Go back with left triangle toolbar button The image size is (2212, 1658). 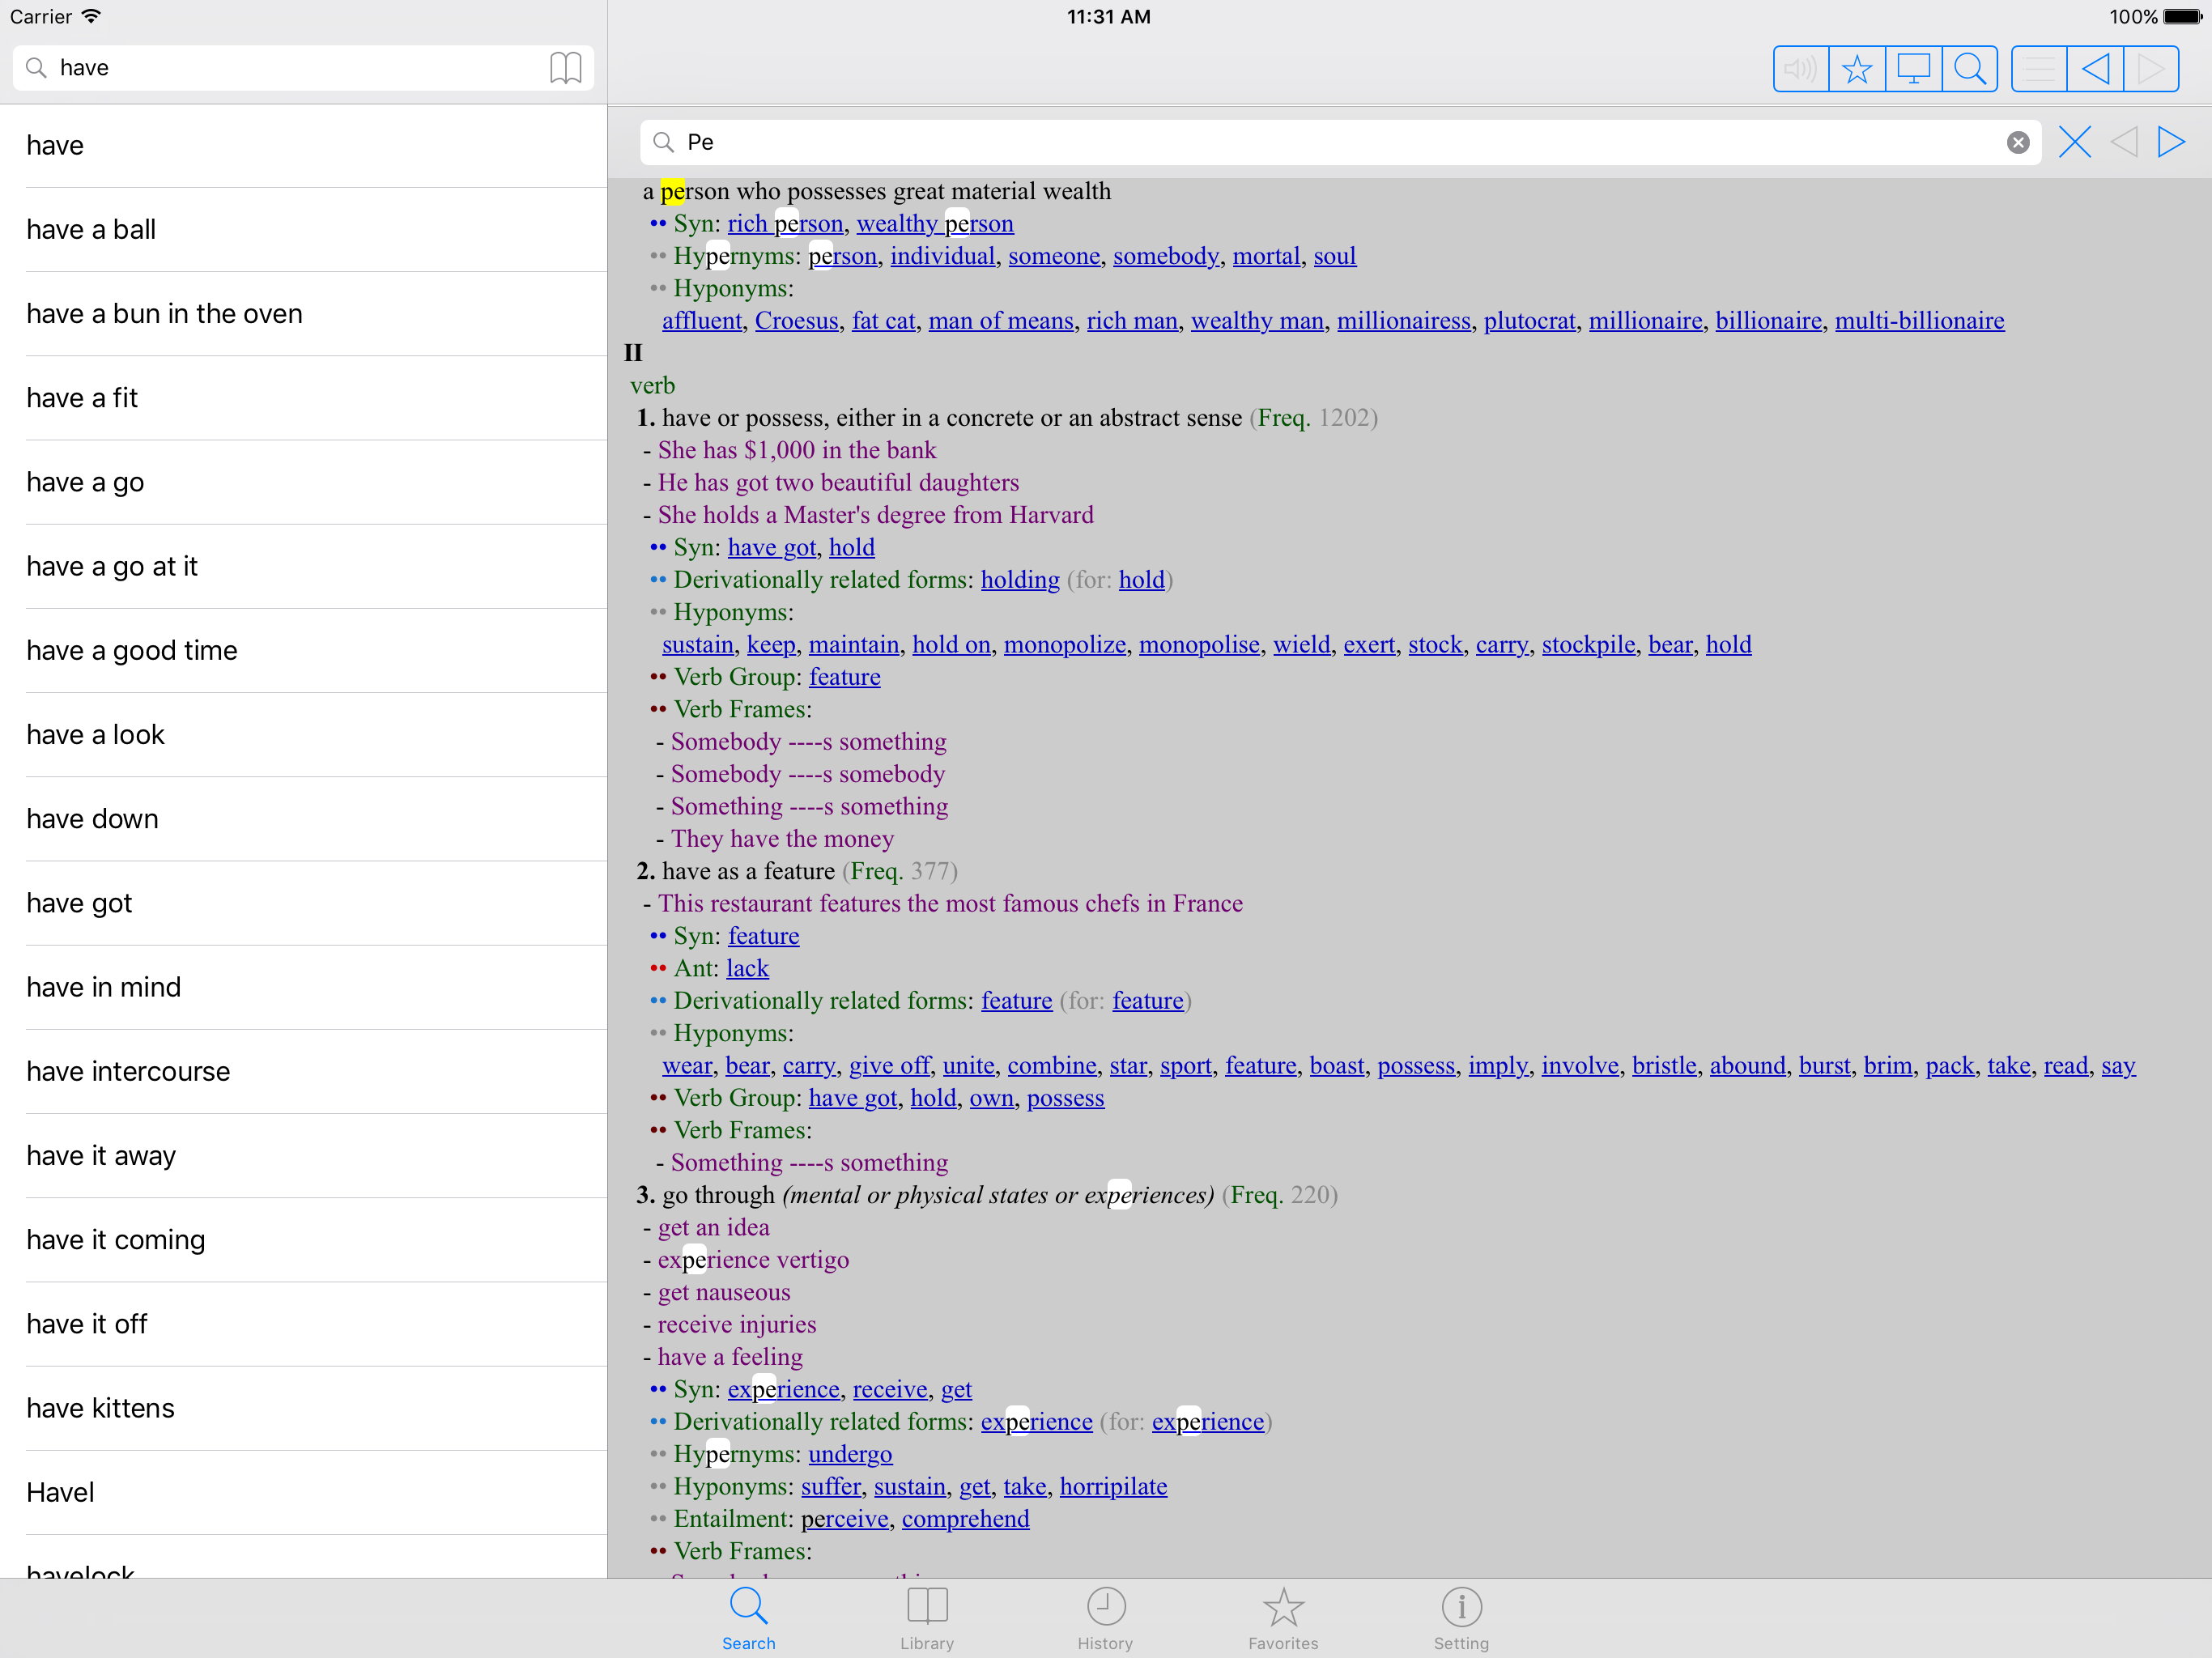pos(2095,69)
